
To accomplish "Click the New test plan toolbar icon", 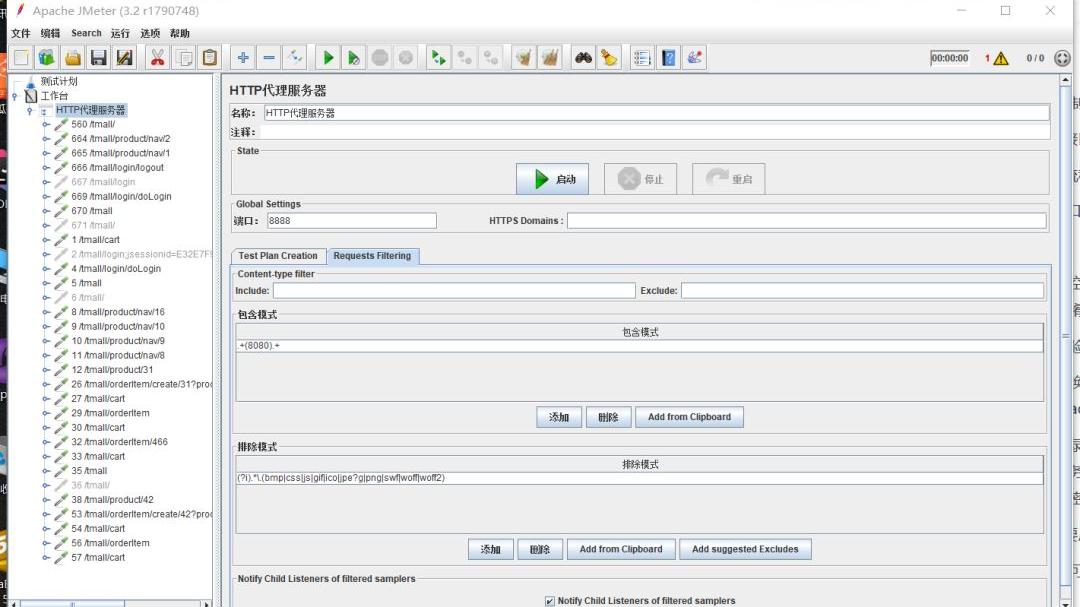I will coord(21,58).
